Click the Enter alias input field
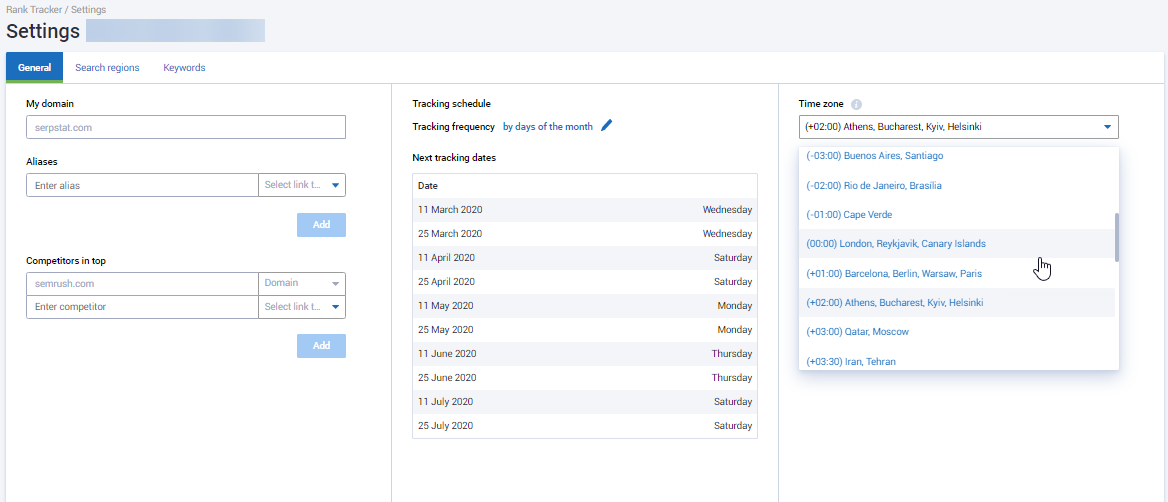The width and height of the screenshot is (1168, 502). click(142, 185)
